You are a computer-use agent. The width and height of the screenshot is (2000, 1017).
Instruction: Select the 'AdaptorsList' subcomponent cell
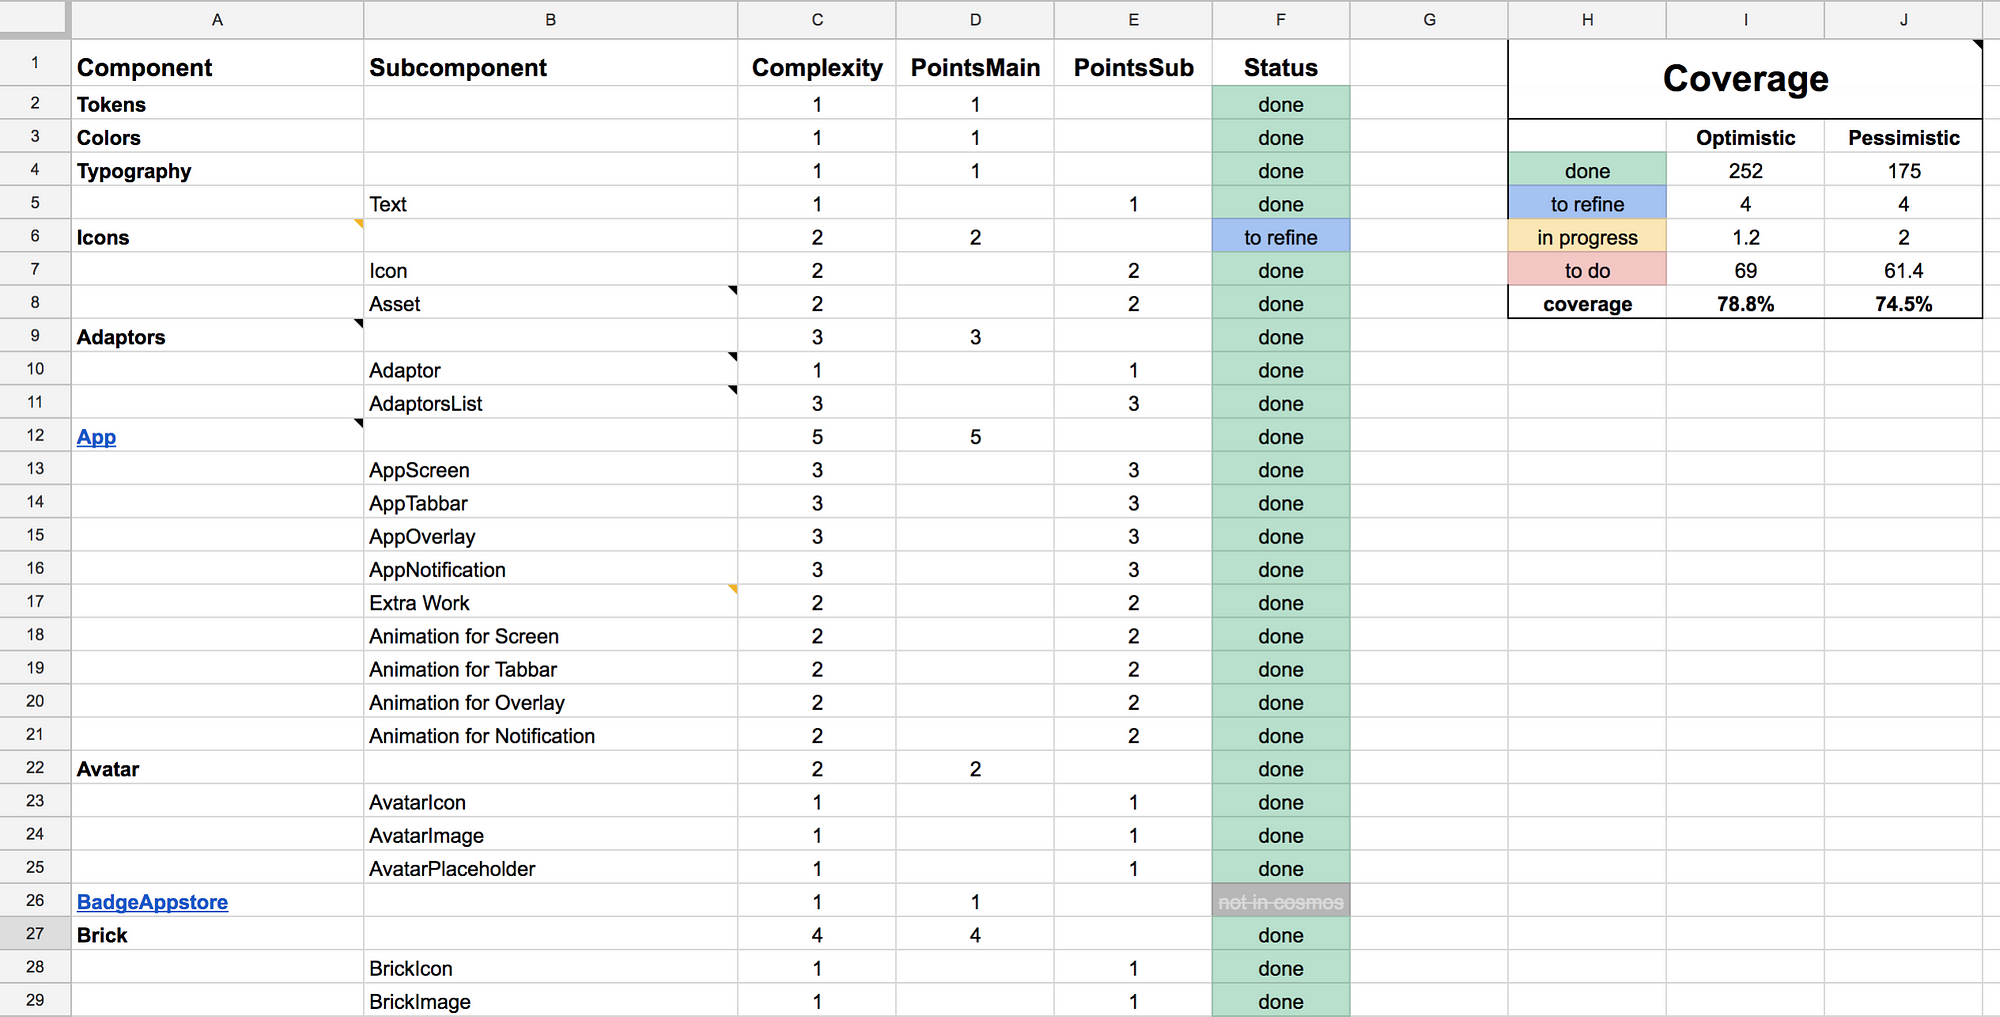pyautogui.click(x=551, y=403)
